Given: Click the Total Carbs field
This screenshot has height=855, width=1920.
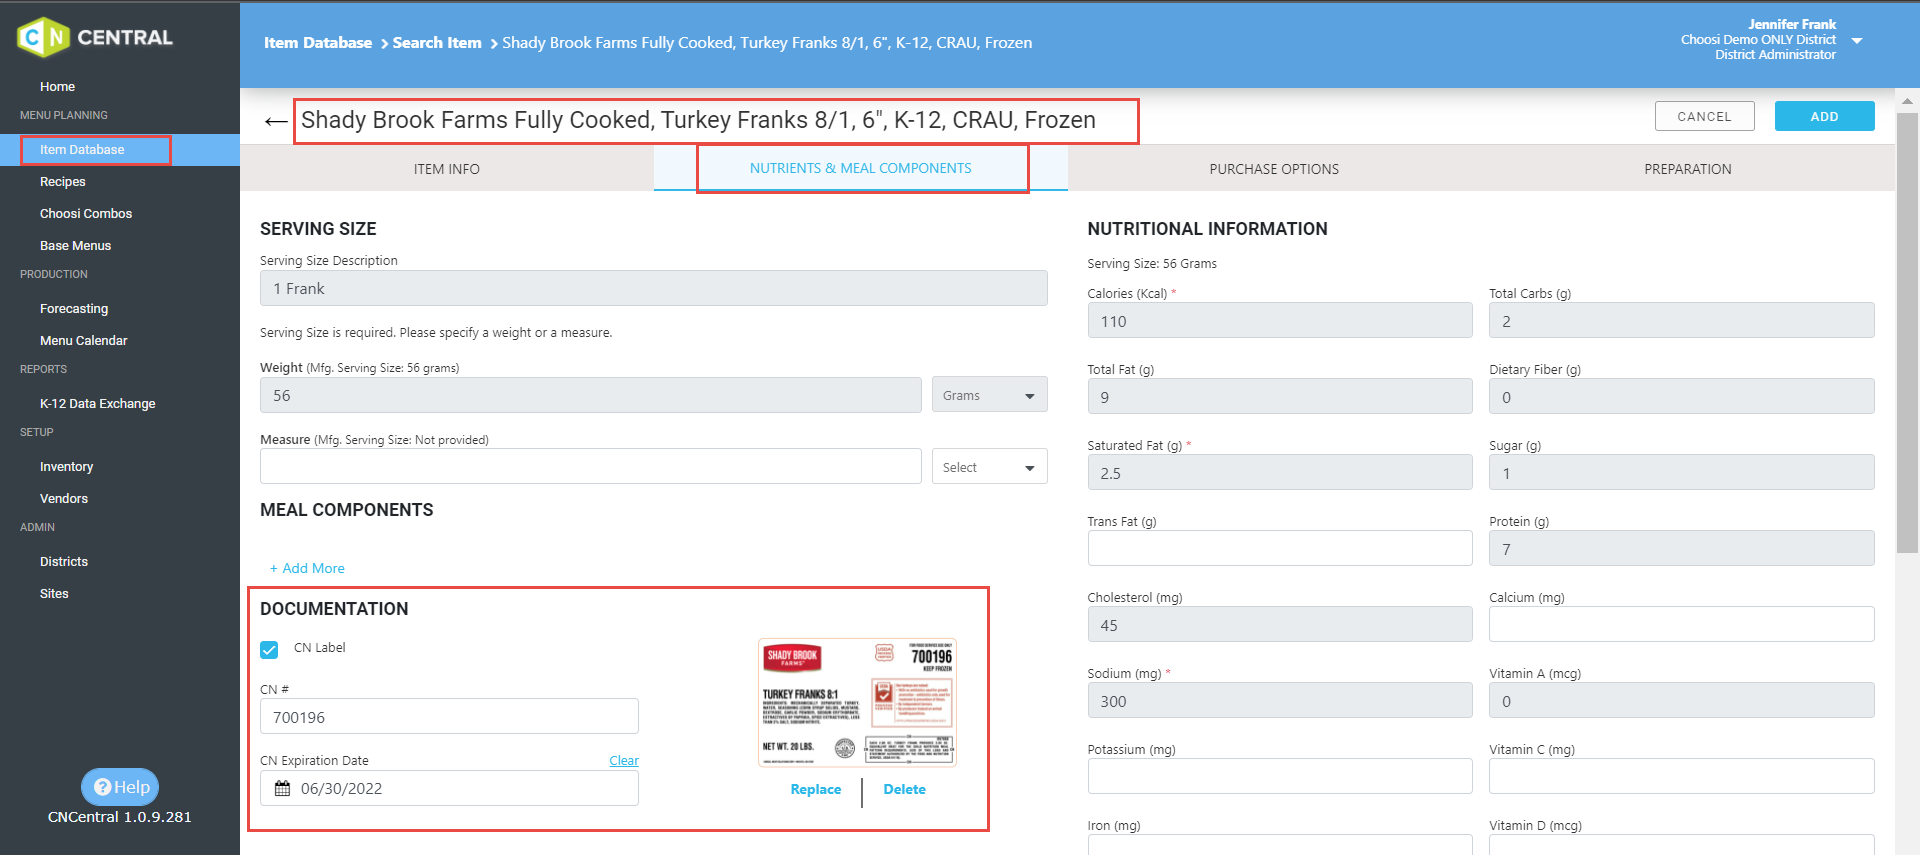Looking at the screenshot, I should point(1682,321).
